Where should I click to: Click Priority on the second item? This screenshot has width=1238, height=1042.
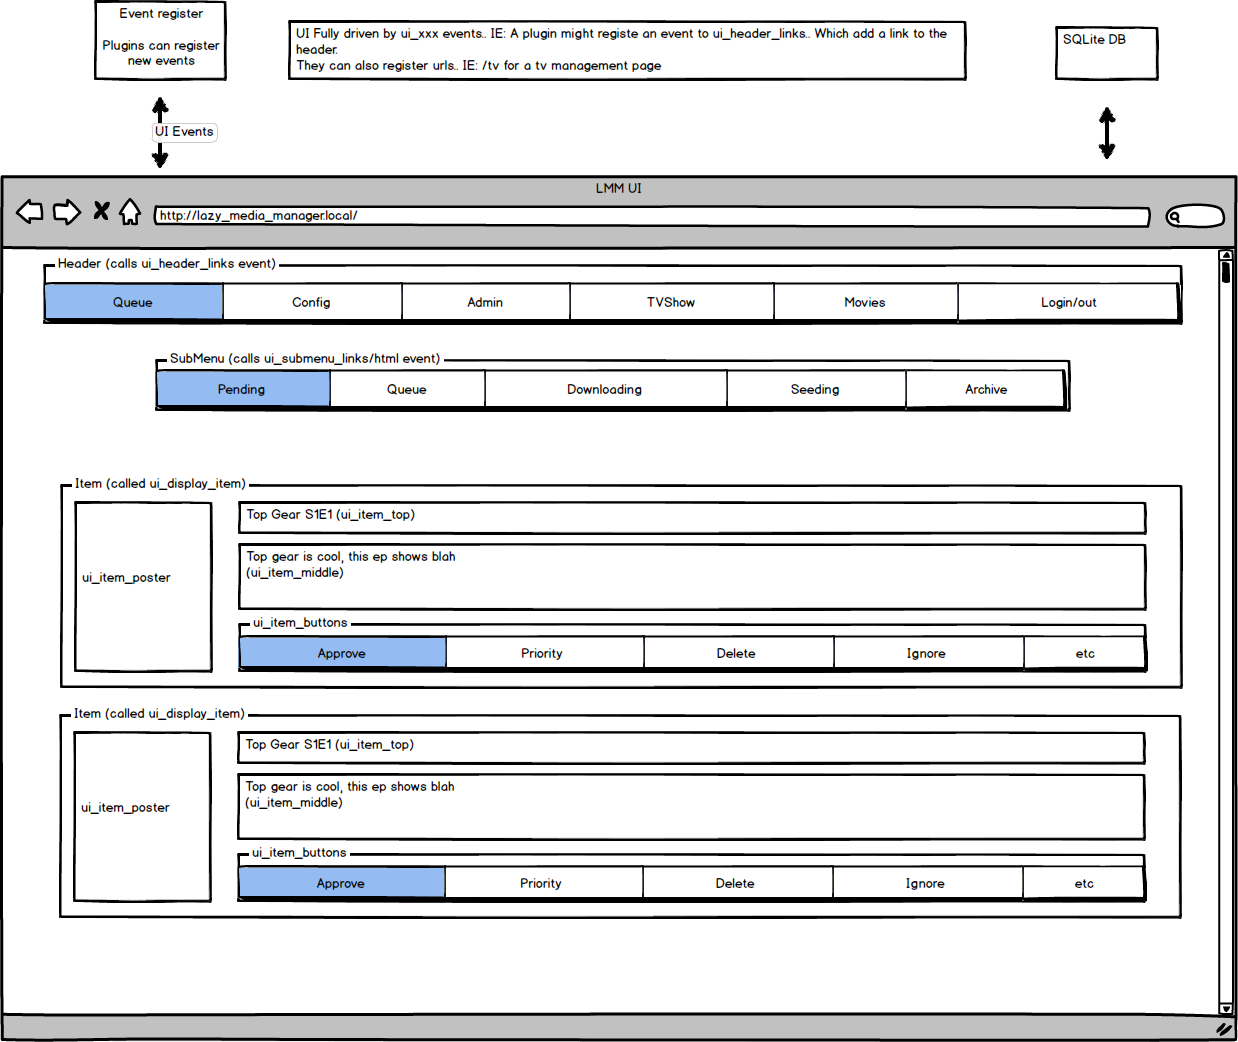(x=542, y=883)
